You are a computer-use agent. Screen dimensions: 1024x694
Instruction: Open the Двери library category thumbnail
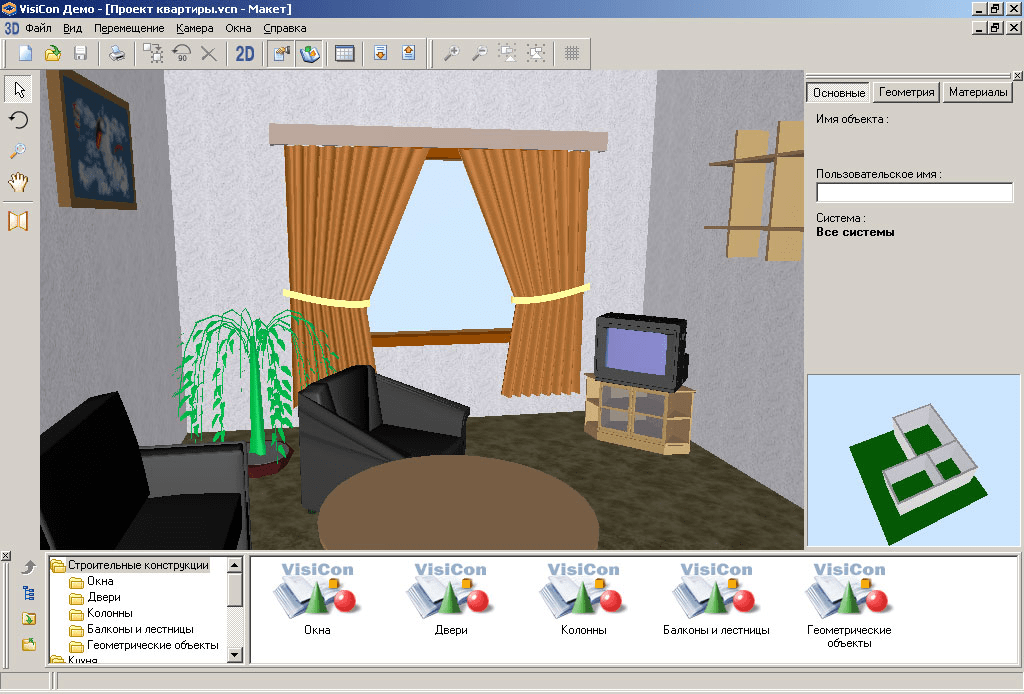tap(450, 598)
